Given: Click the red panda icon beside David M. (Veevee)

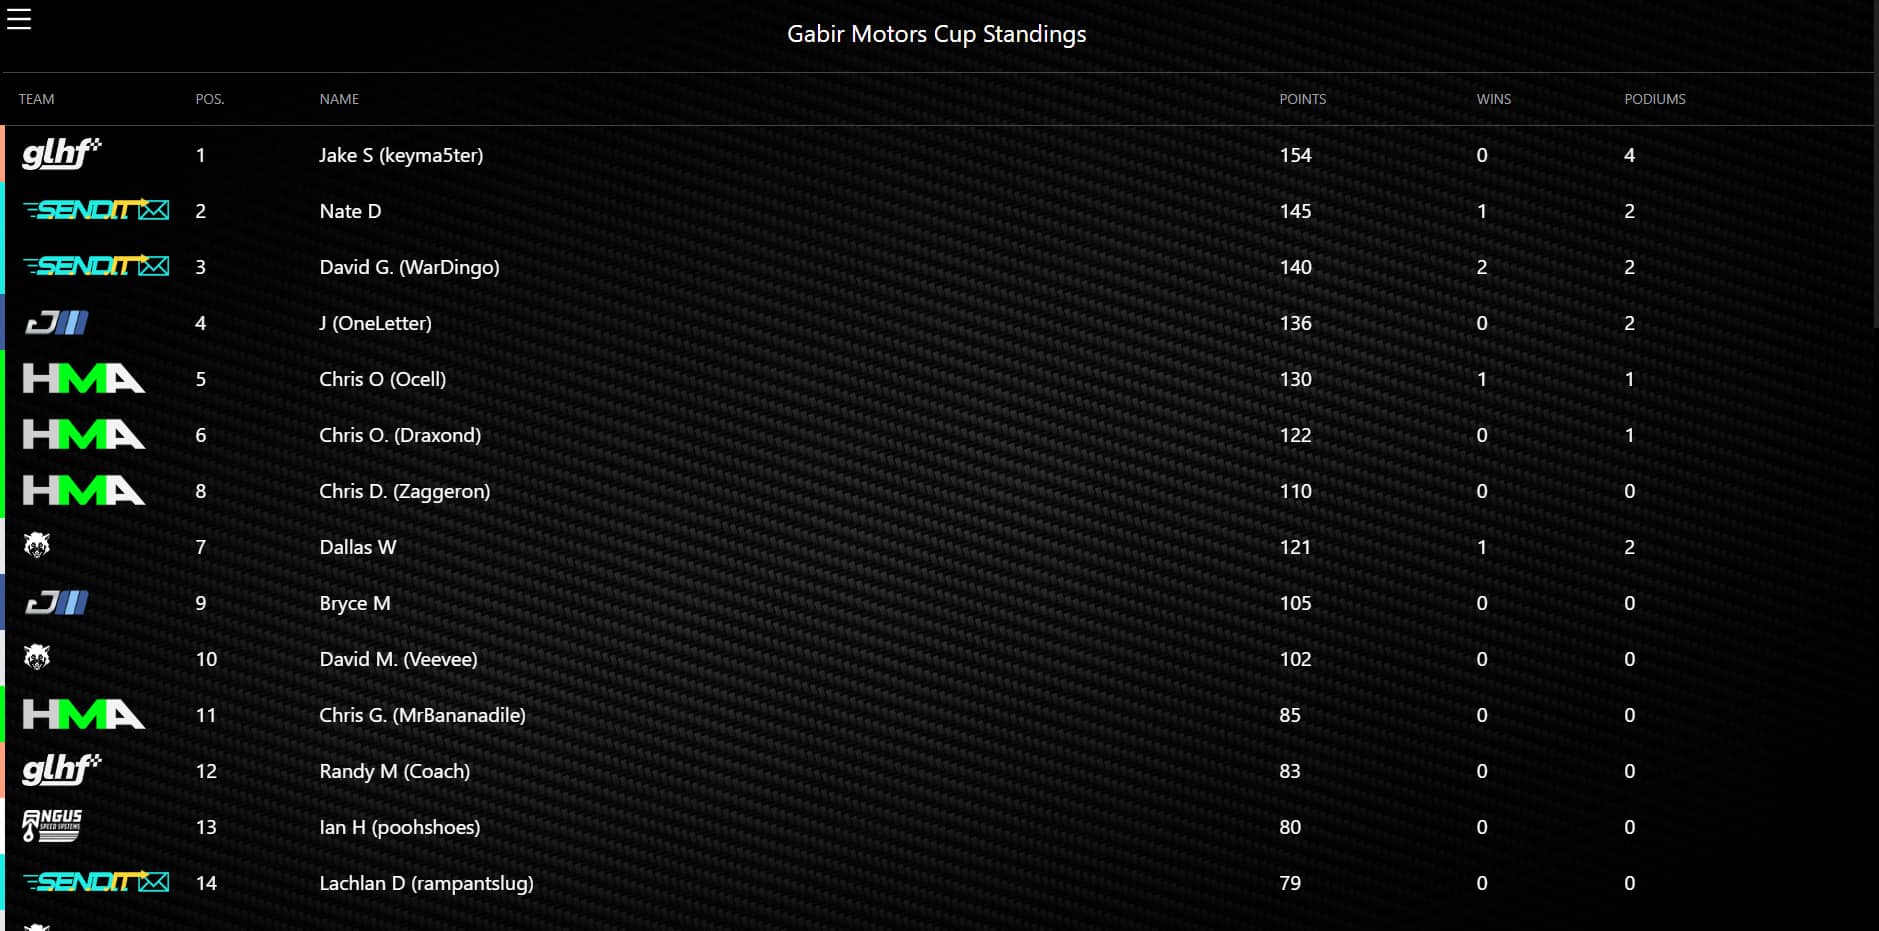Looking at the screenshot, I should 39,658.
